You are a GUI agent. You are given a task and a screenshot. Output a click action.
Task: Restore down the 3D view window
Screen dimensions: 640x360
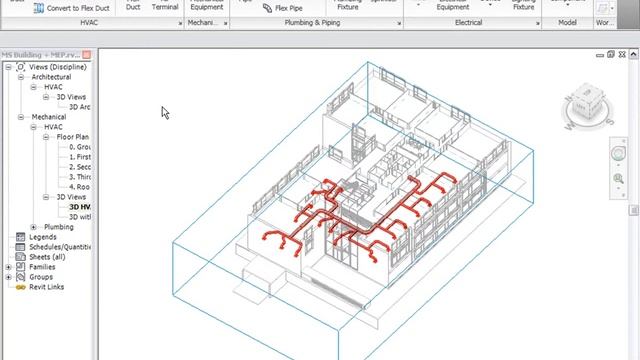point(611,54)
